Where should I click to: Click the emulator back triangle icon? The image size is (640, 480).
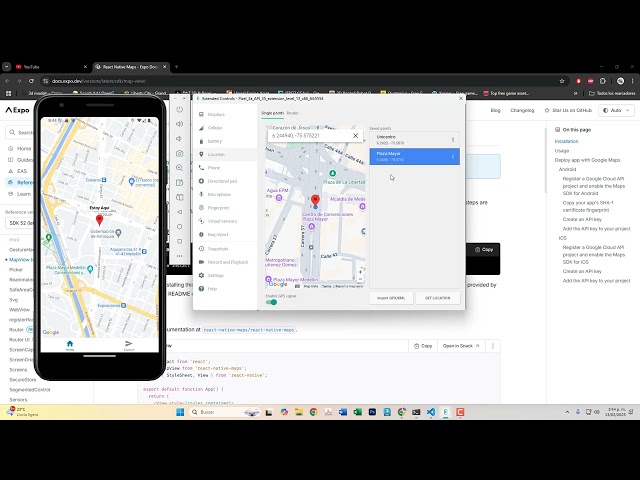click(x=180, y=212)
